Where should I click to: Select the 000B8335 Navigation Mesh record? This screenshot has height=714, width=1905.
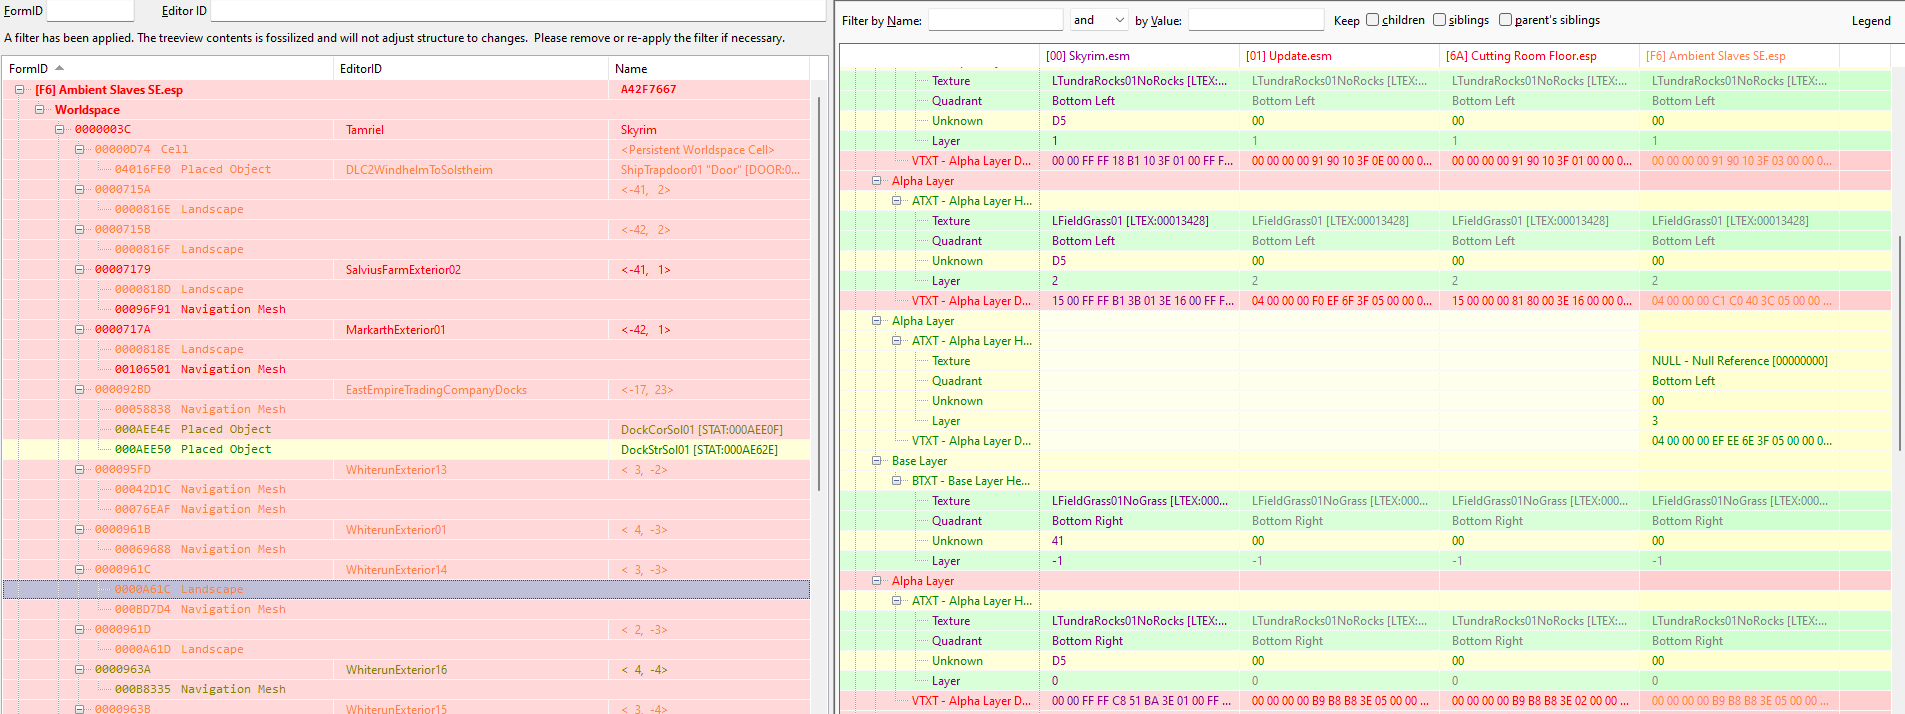point(406,689)
